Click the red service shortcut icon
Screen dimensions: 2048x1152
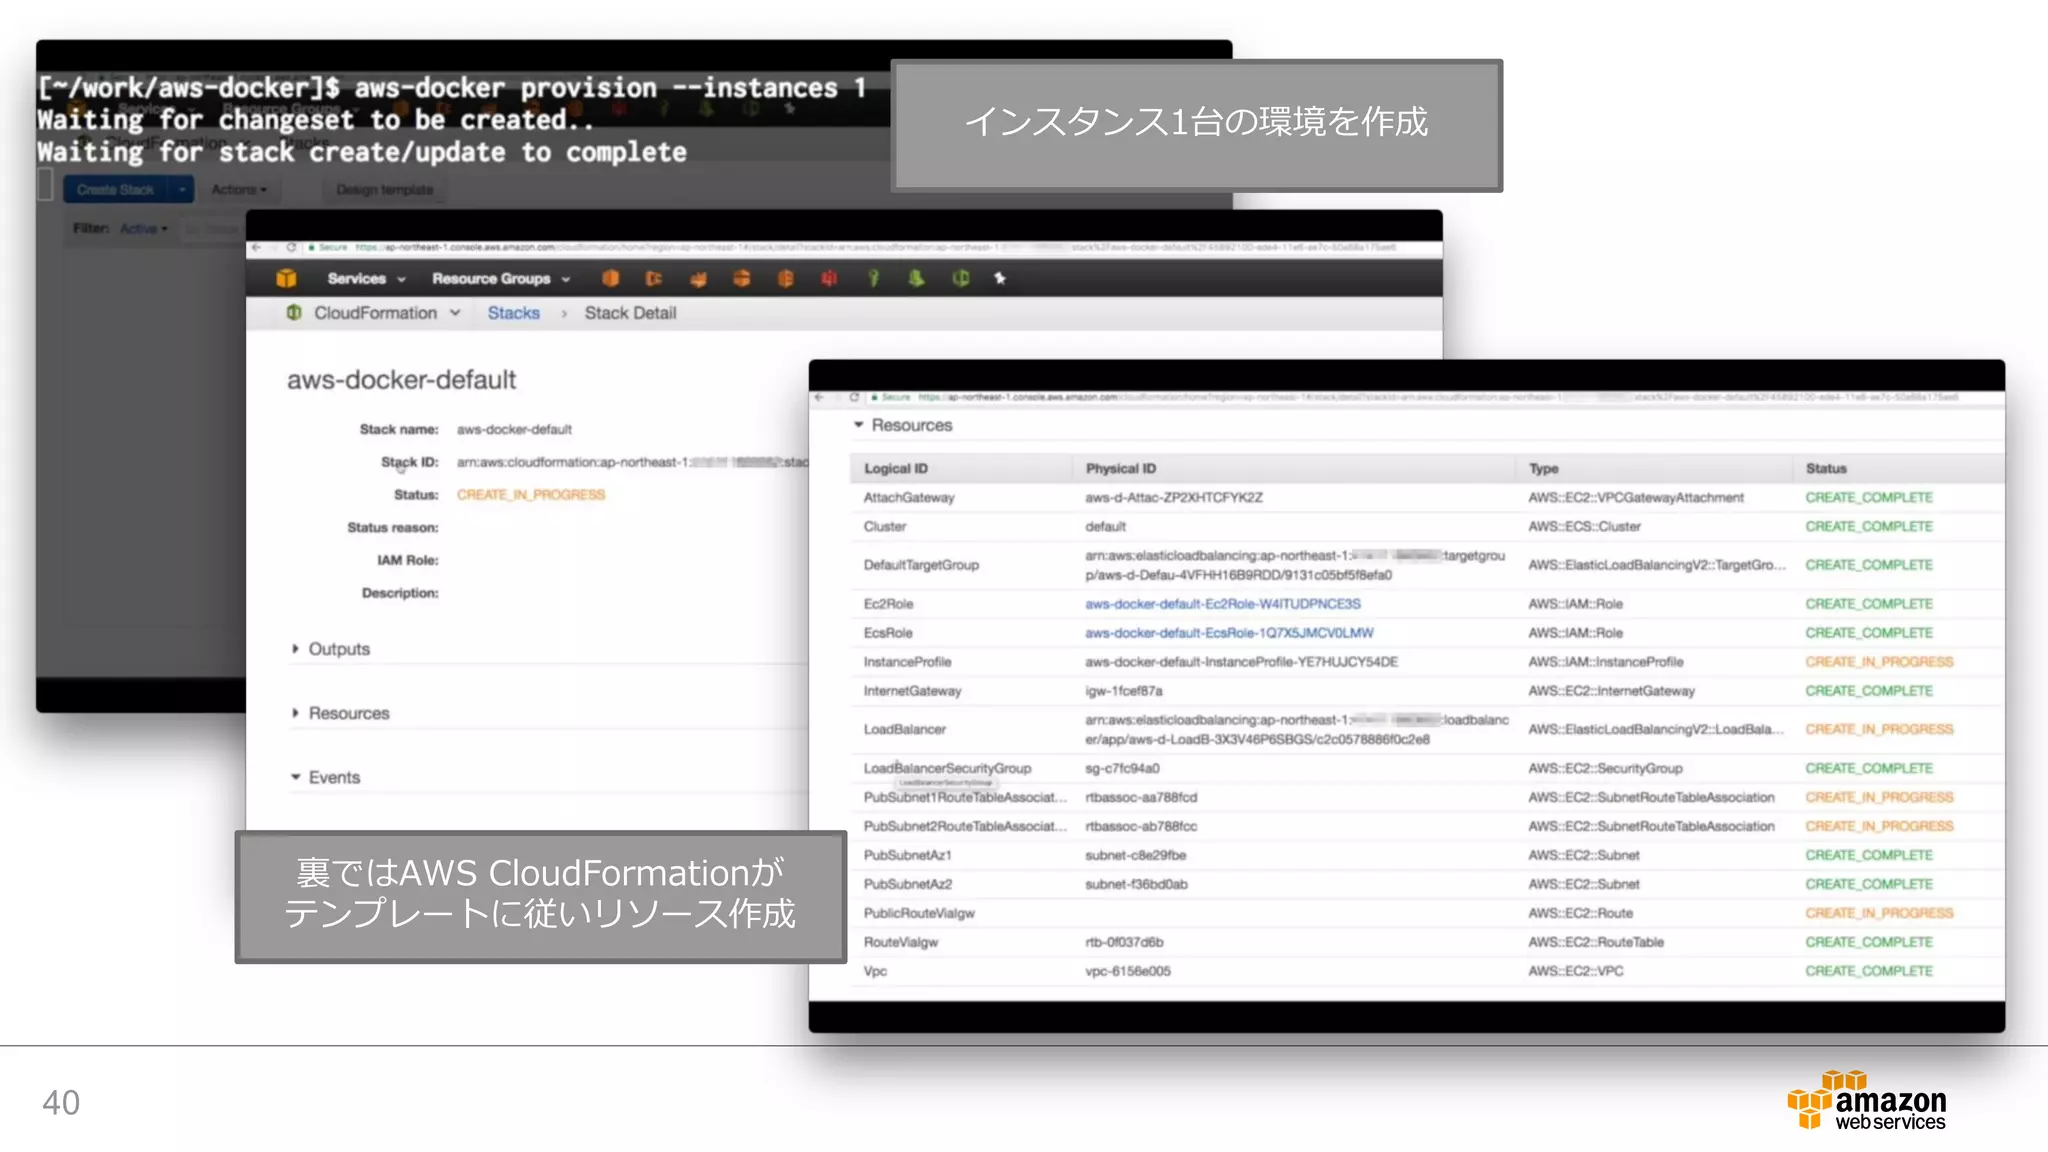[x=829, y=278]
